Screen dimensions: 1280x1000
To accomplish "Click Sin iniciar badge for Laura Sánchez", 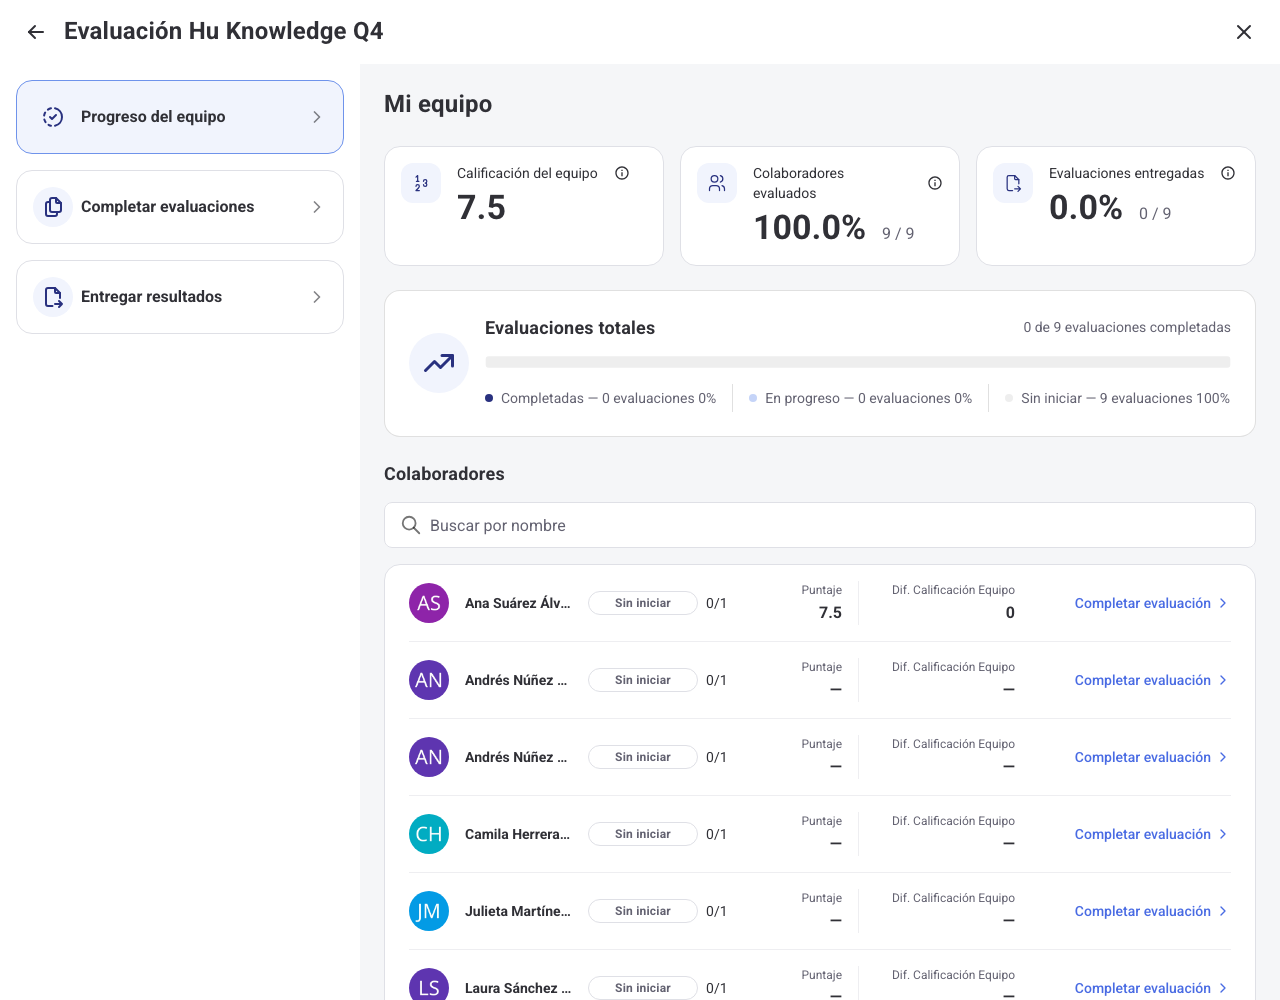I will point(643,988).
